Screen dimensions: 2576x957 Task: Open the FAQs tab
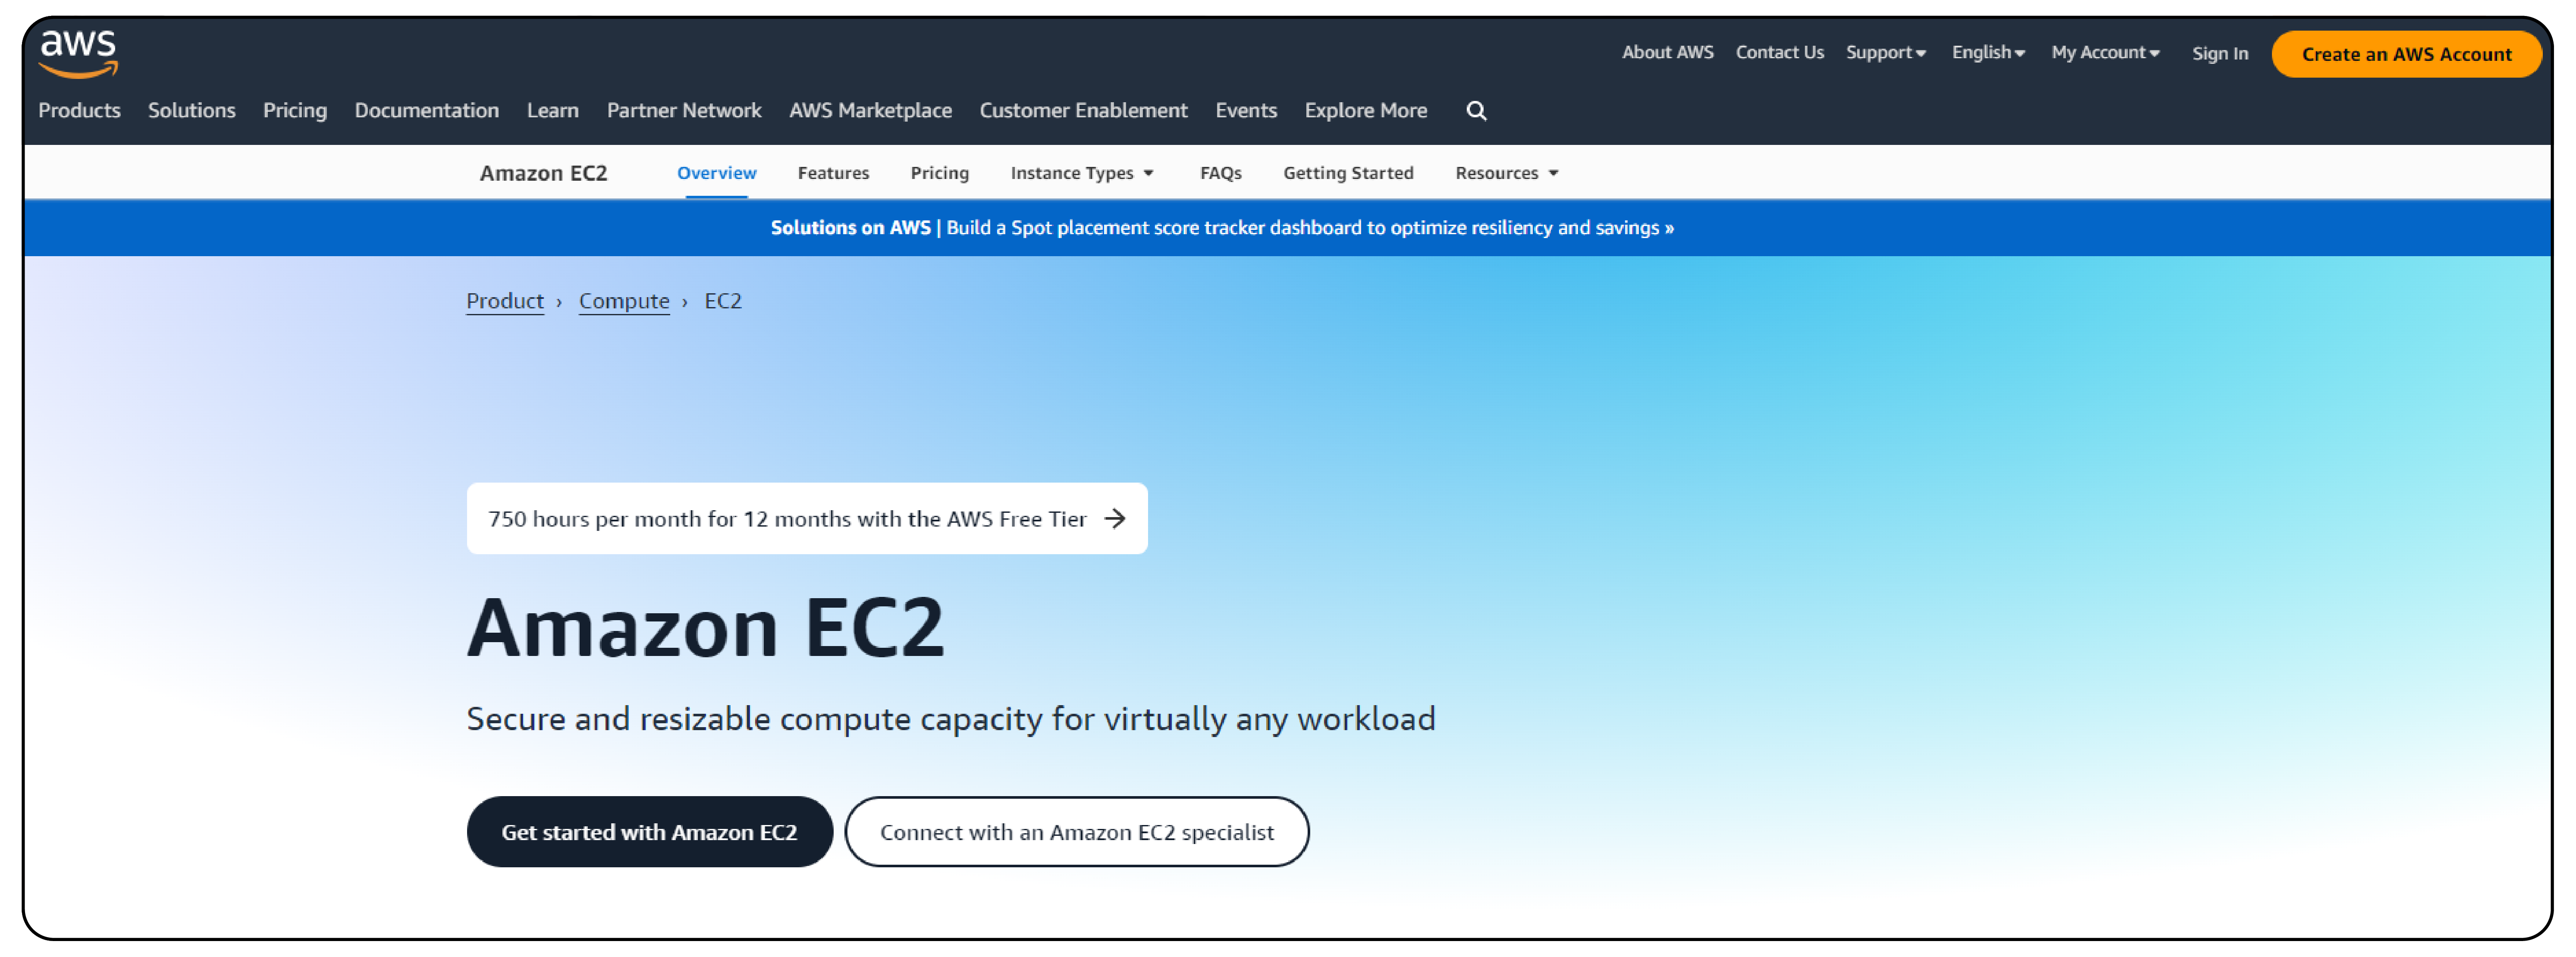tap(1221, 173)
